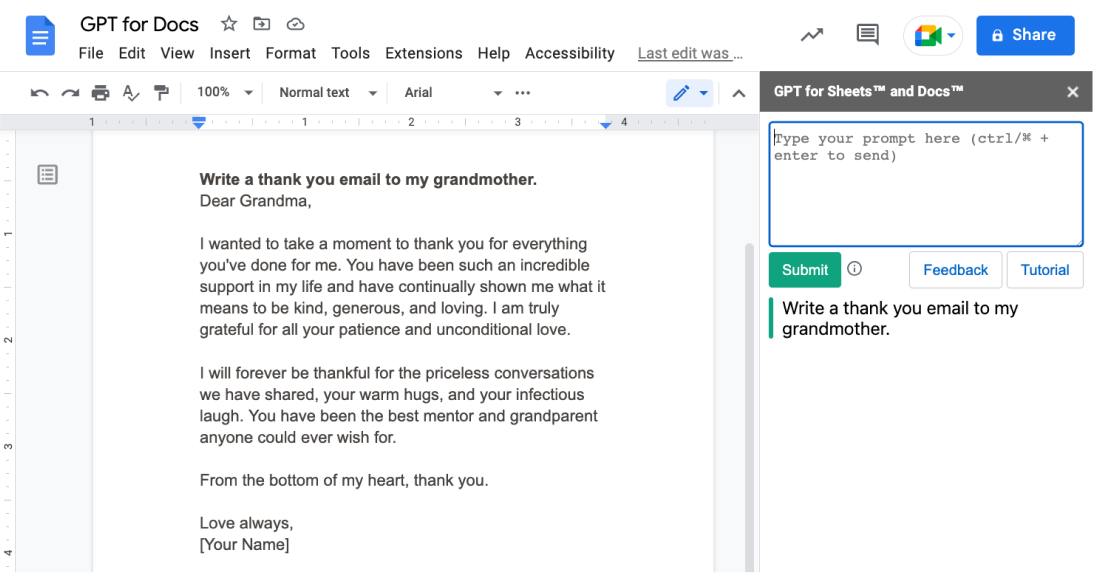1093x573 pixels.
Task: Show the document outline icon
Action: (48, 175)
